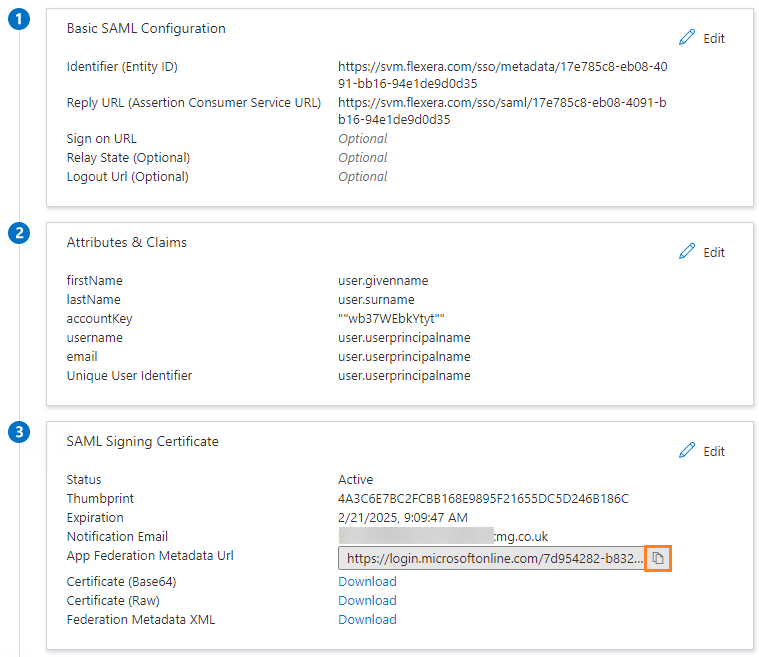Click the step 2 numbered circle
This screenshot has height=657, width=759.
pos(19,234)
